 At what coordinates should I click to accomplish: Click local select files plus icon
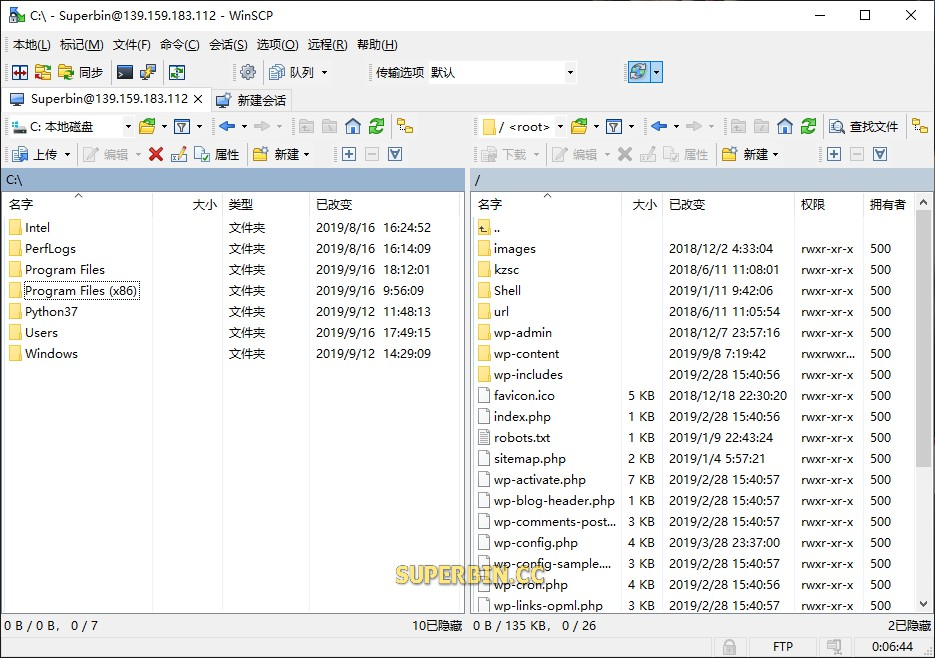(x=349, y=155)
